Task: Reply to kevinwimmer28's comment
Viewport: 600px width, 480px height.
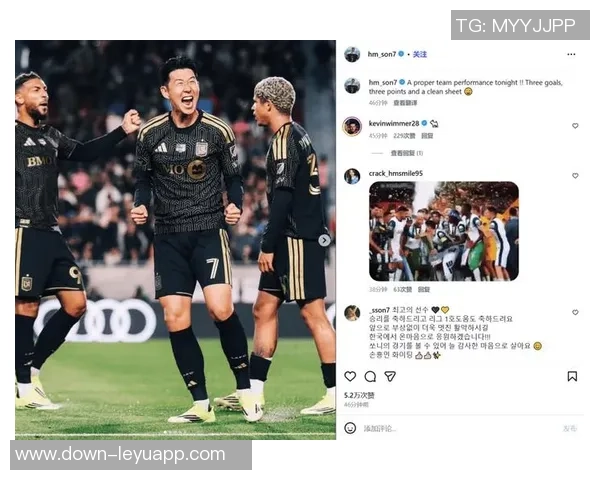Action: coord(427,136)
